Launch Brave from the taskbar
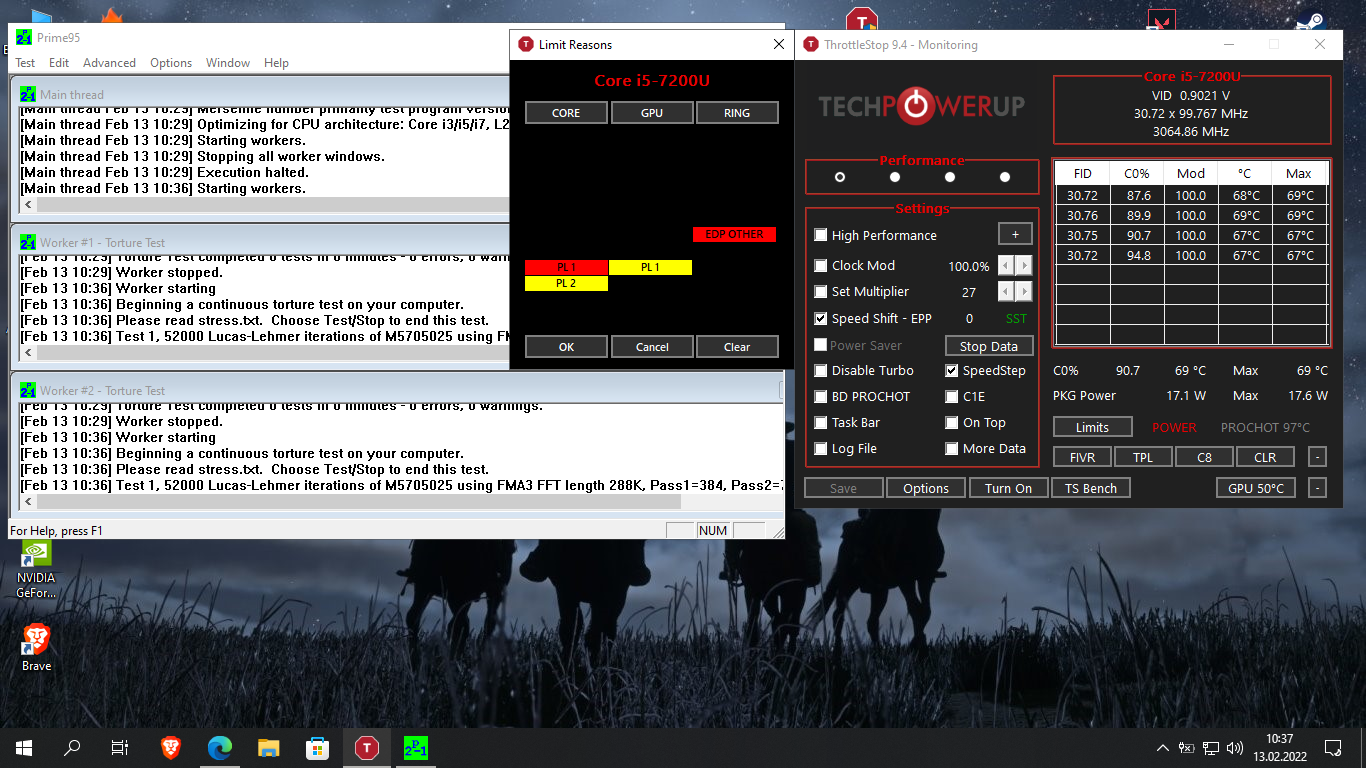This screenshot has width=1366, height=768. [x=171, y=747]
